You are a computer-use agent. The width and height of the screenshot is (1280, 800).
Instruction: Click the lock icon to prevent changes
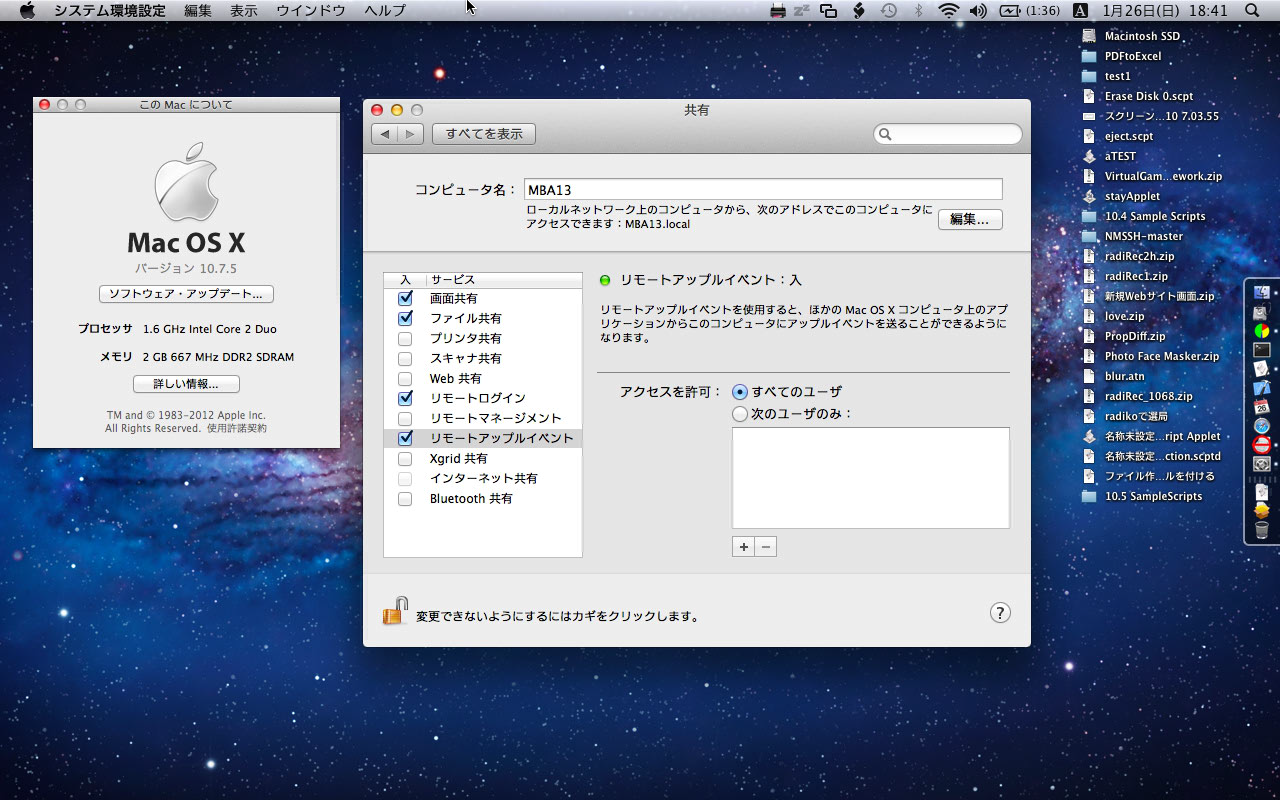pyautogui.click(x=395, y=611)
